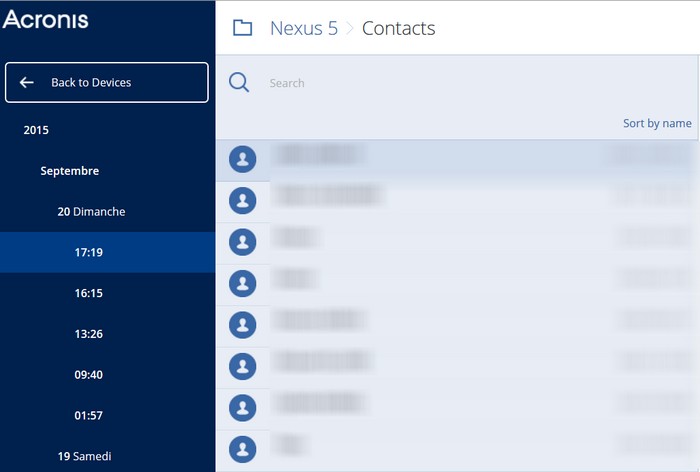Image resolution: width=700 pixels, height=472 pixels.
Task: Click the magnifying glass search icon
Action: [239, 83]
